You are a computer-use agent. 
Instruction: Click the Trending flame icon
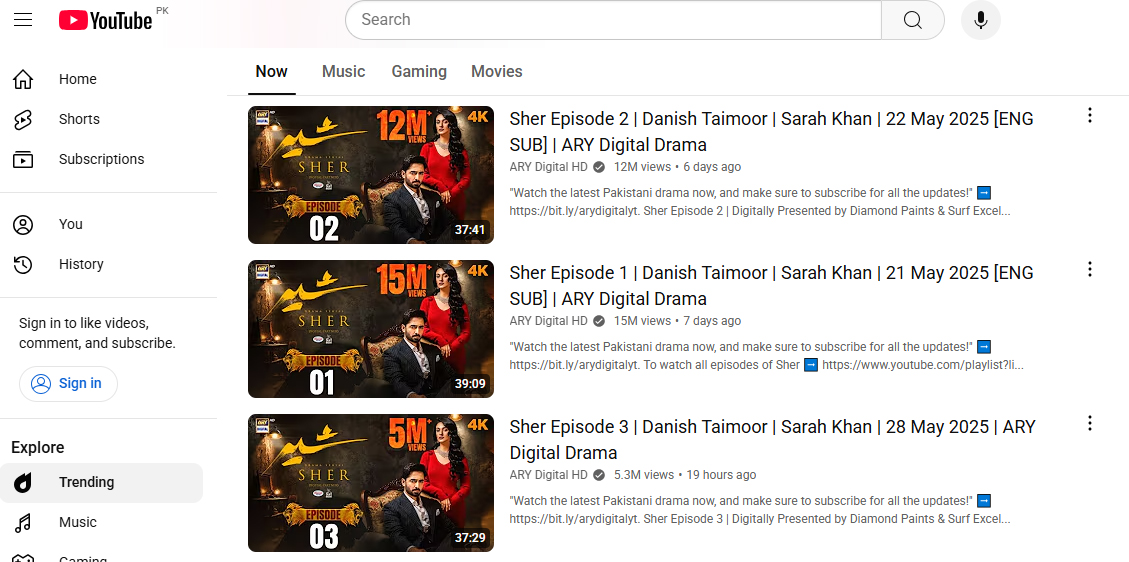pyautogui.click(x=23, y=482)
